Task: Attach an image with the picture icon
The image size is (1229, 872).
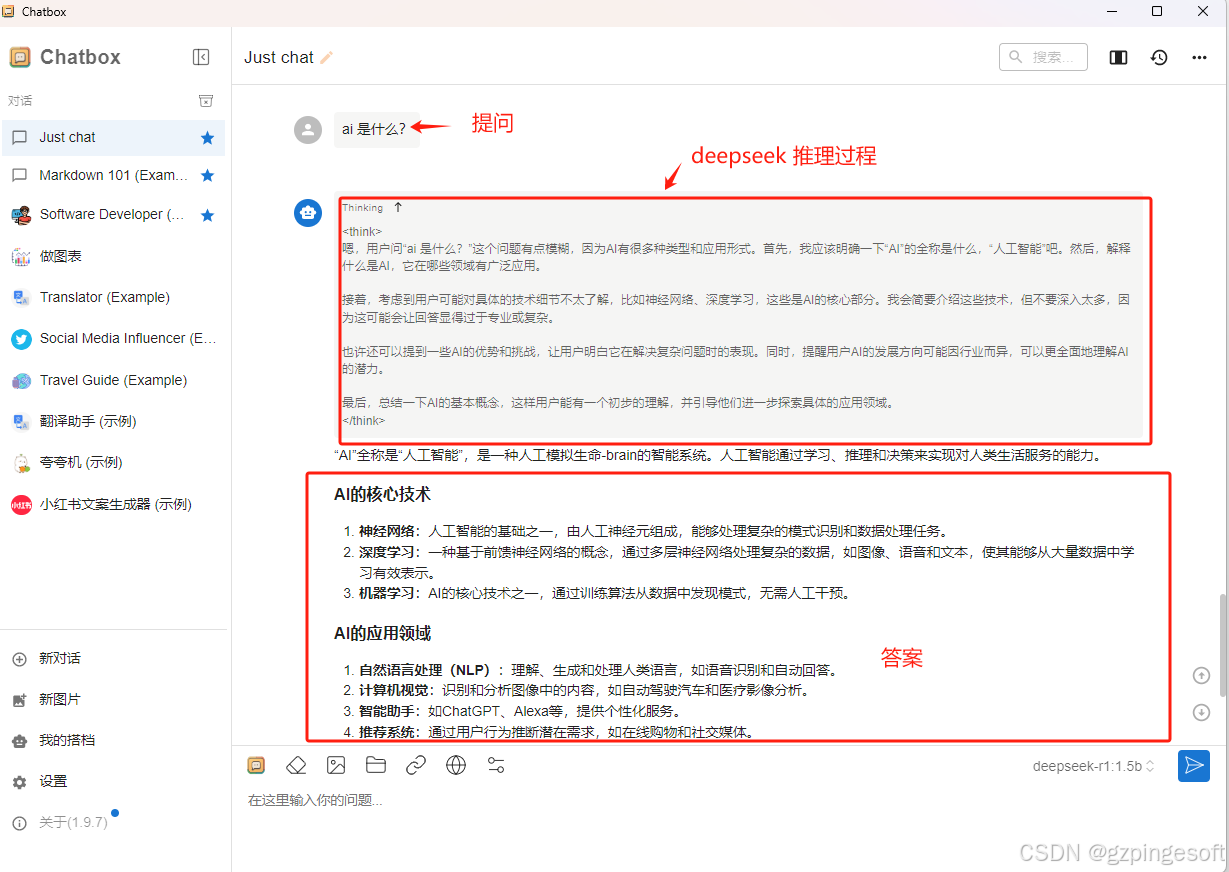Action: click(336, 765)
